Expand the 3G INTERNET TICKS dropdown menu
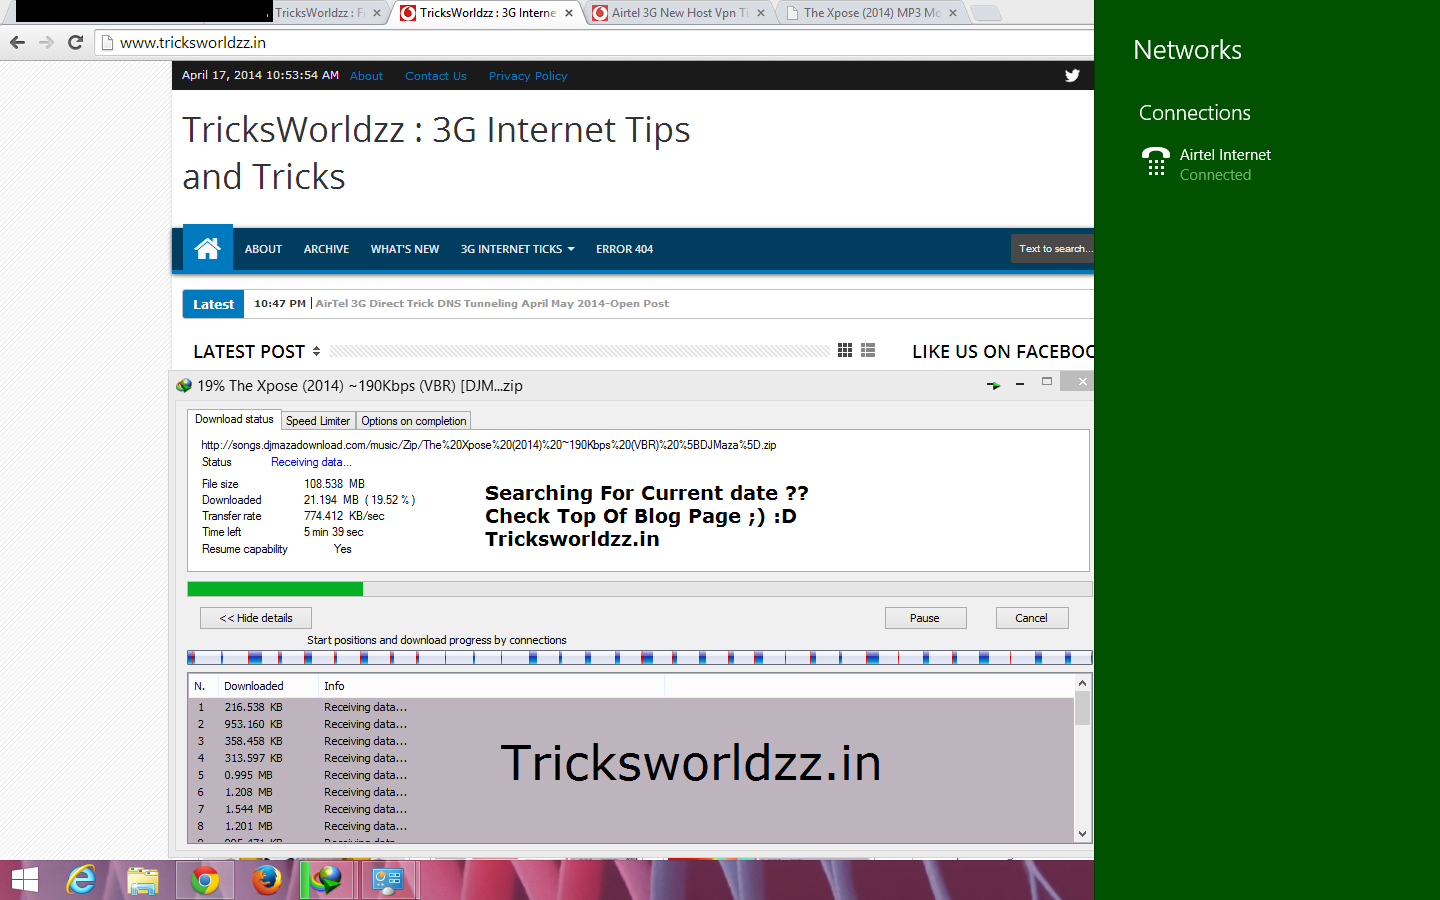Image resolution: width=1440 pixels, height=900 pixels. [x=517, y=249]
